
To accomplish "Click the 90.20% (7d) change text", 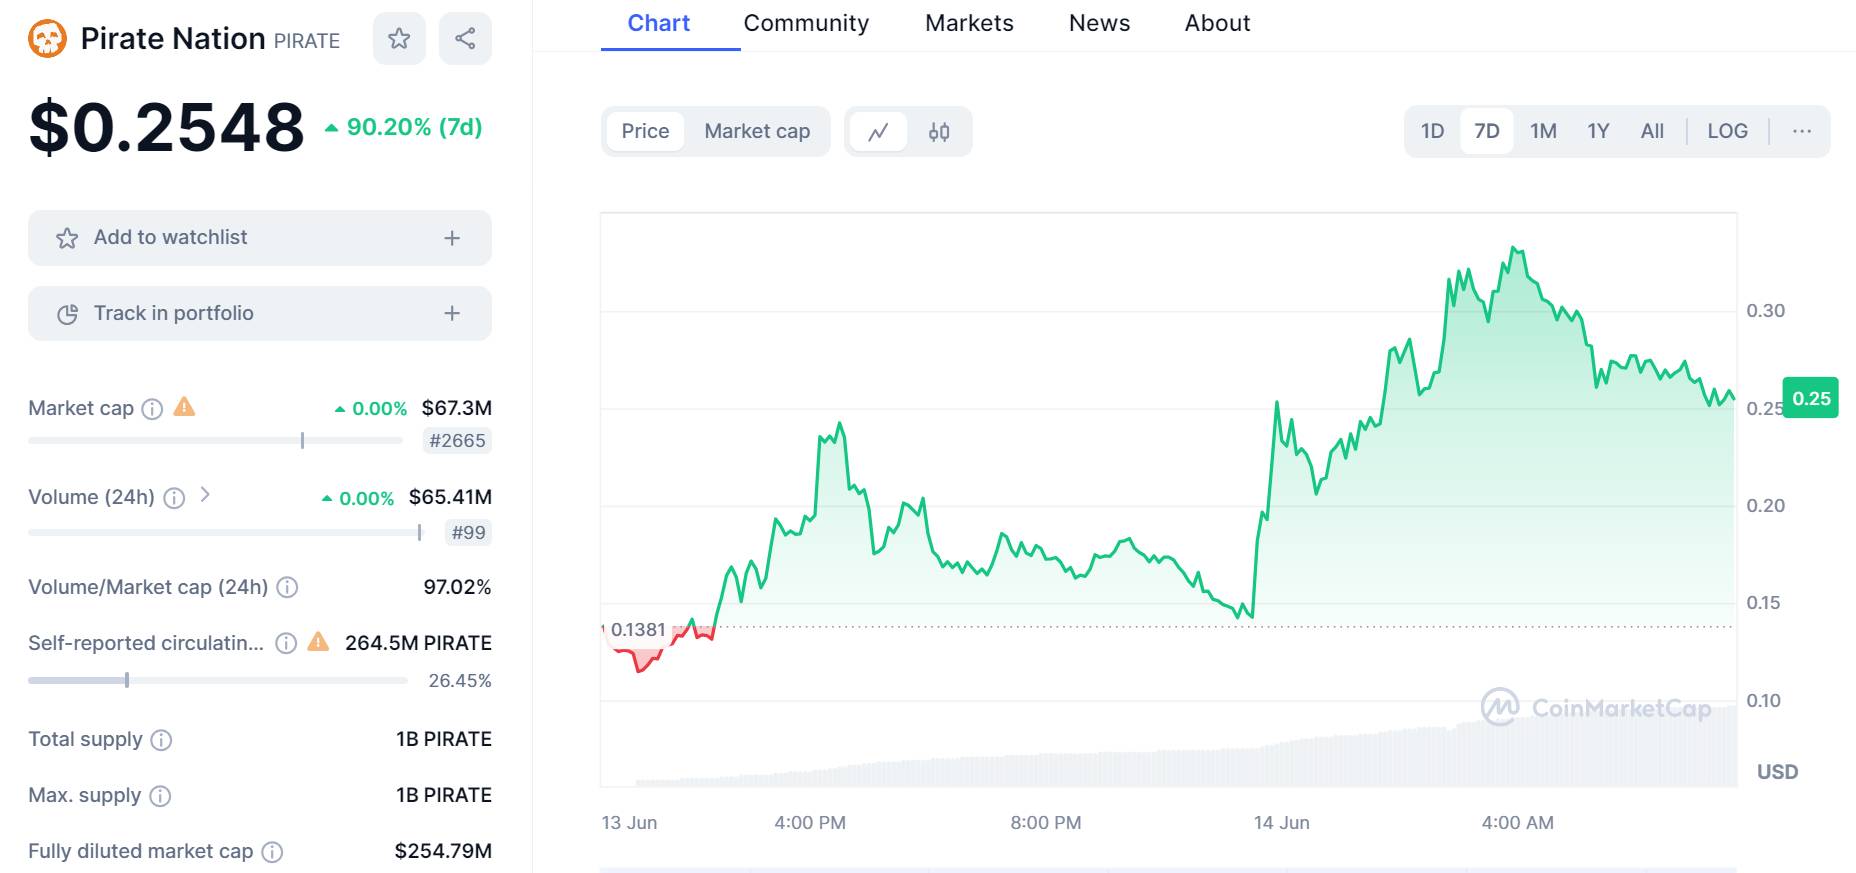I will (x=414, y=128).
